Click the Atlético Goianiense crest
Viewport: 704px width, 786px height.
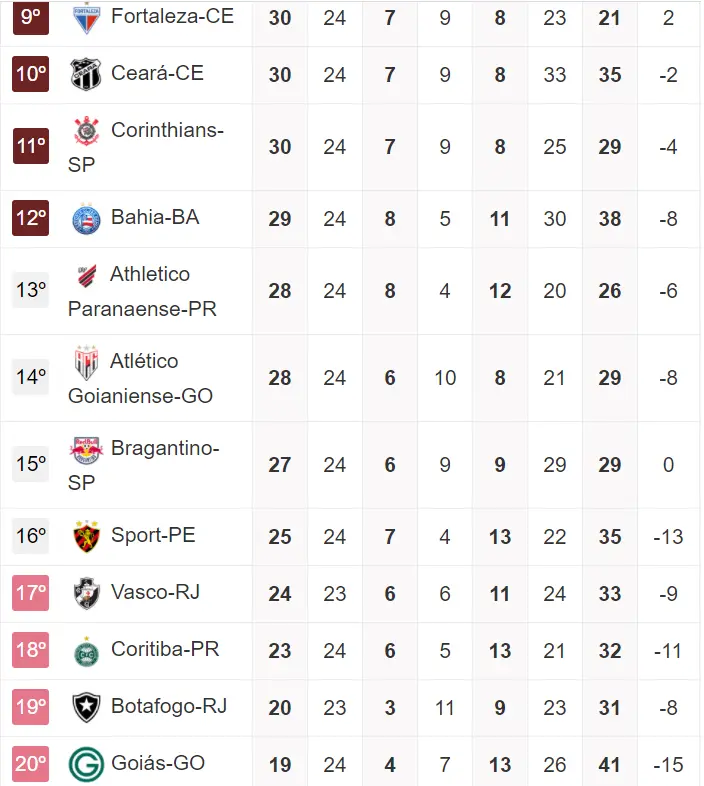[x=86, y=362]
